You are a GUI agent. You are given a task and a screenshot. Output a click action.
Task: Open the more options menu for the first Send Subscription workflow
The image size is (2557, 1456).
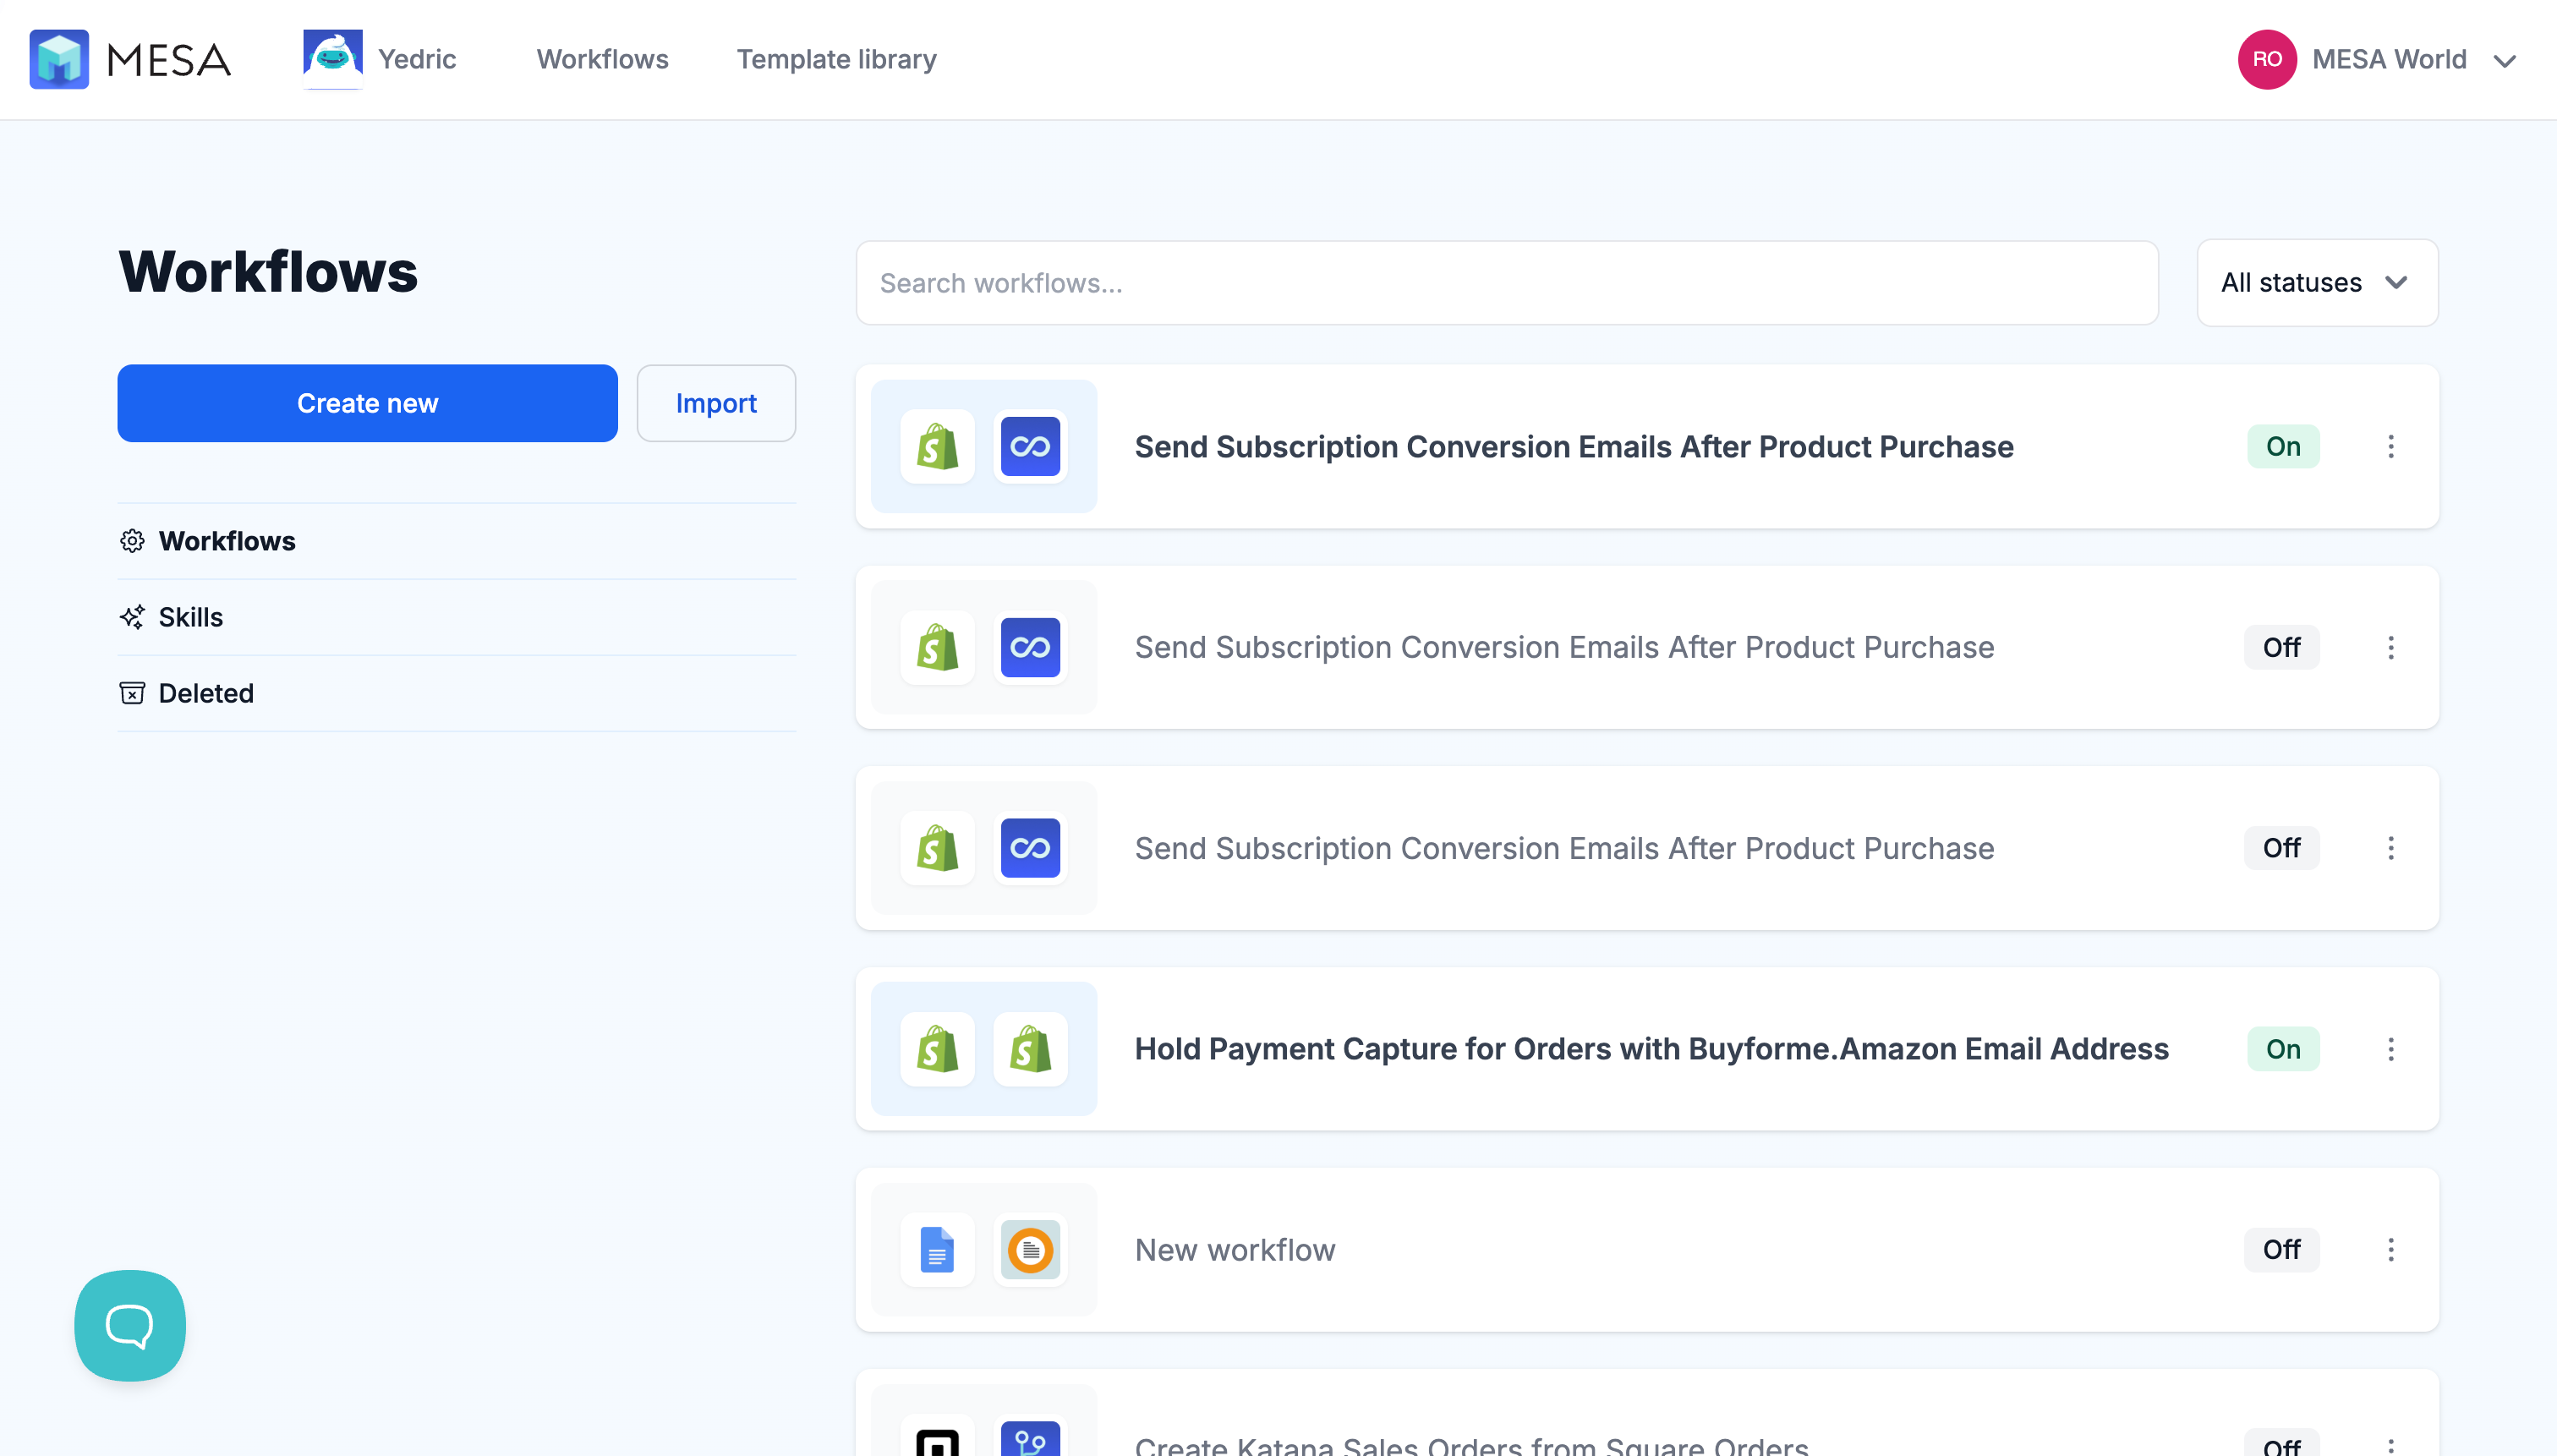pyautogui.click(x=2390, y=446)
